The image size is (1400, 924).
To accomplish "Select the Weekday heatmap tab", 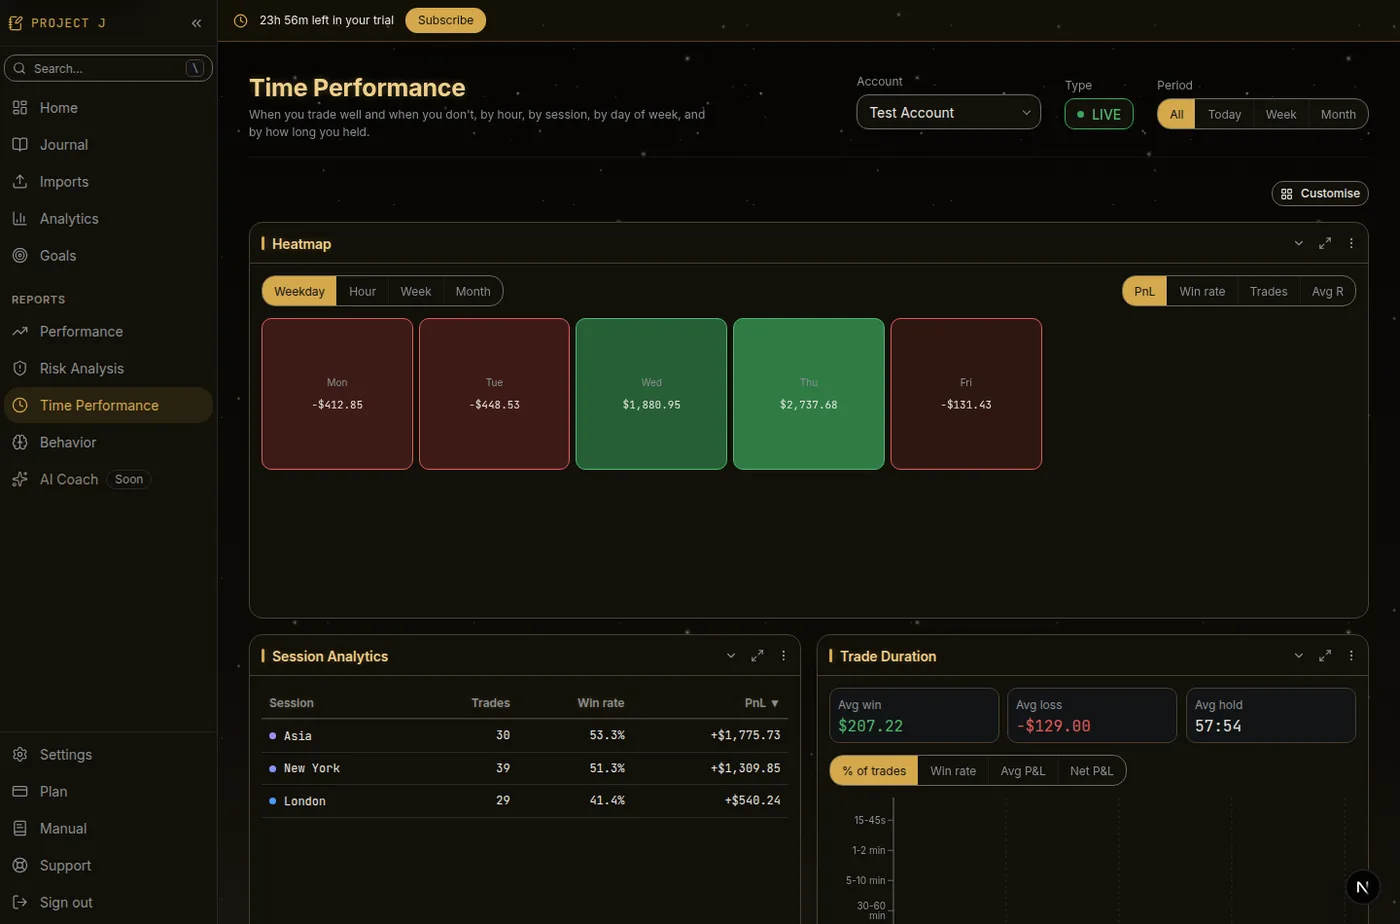I will 299,291.
